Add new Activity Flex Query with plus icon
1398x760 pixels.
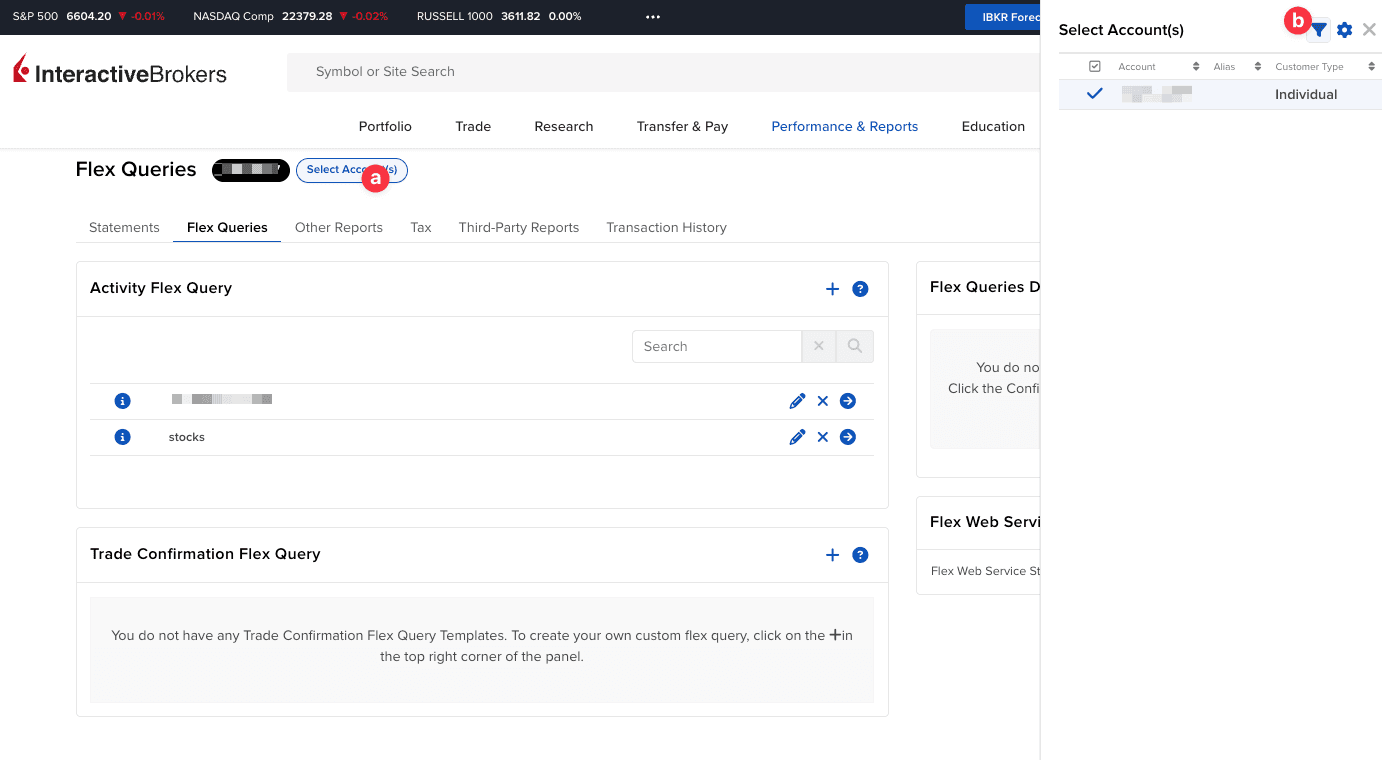click(832, 289)
